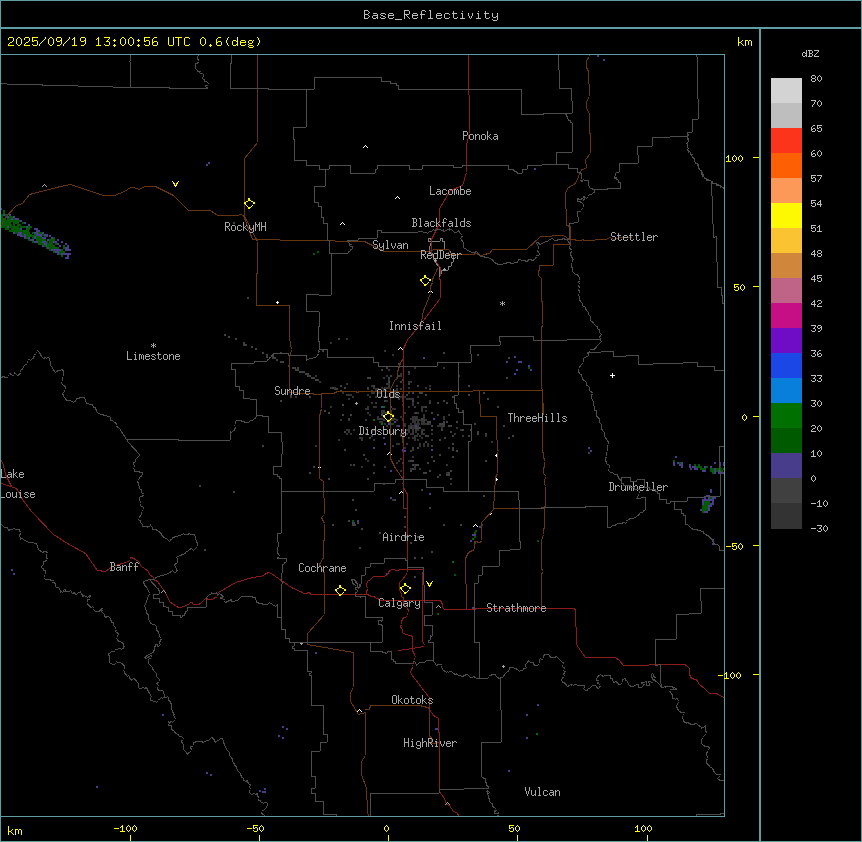Viewport: 862px width, 842px height.
Task: Select the Stettler city label
Action: tap(634, 237)
